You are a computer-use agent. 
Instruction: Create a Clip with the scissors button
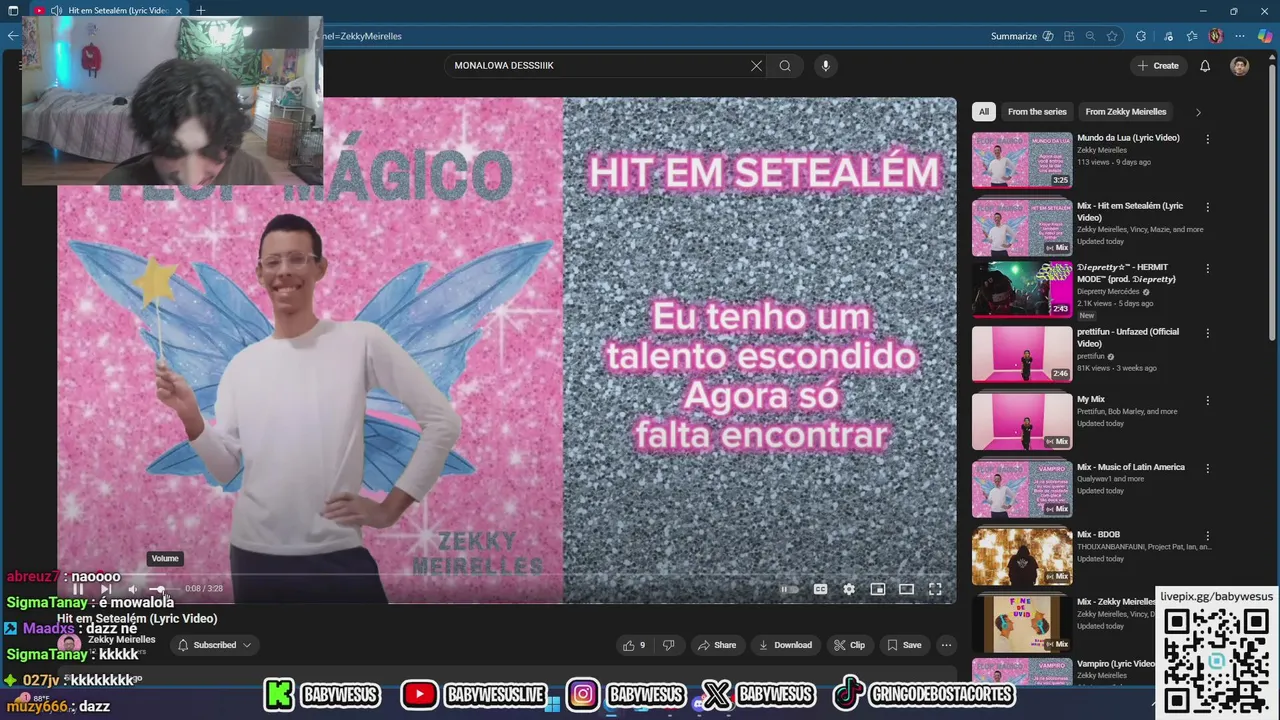tap(849, 645)
